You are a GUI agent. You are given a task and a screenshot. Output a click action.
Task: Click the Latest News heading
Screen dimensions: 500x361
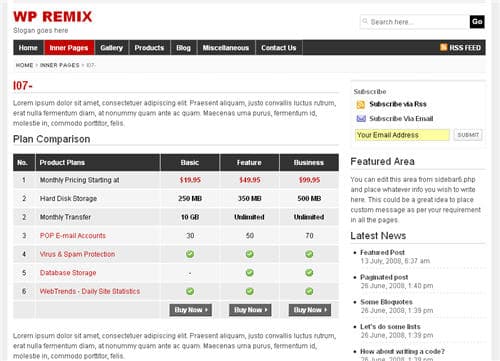[378, 236]
